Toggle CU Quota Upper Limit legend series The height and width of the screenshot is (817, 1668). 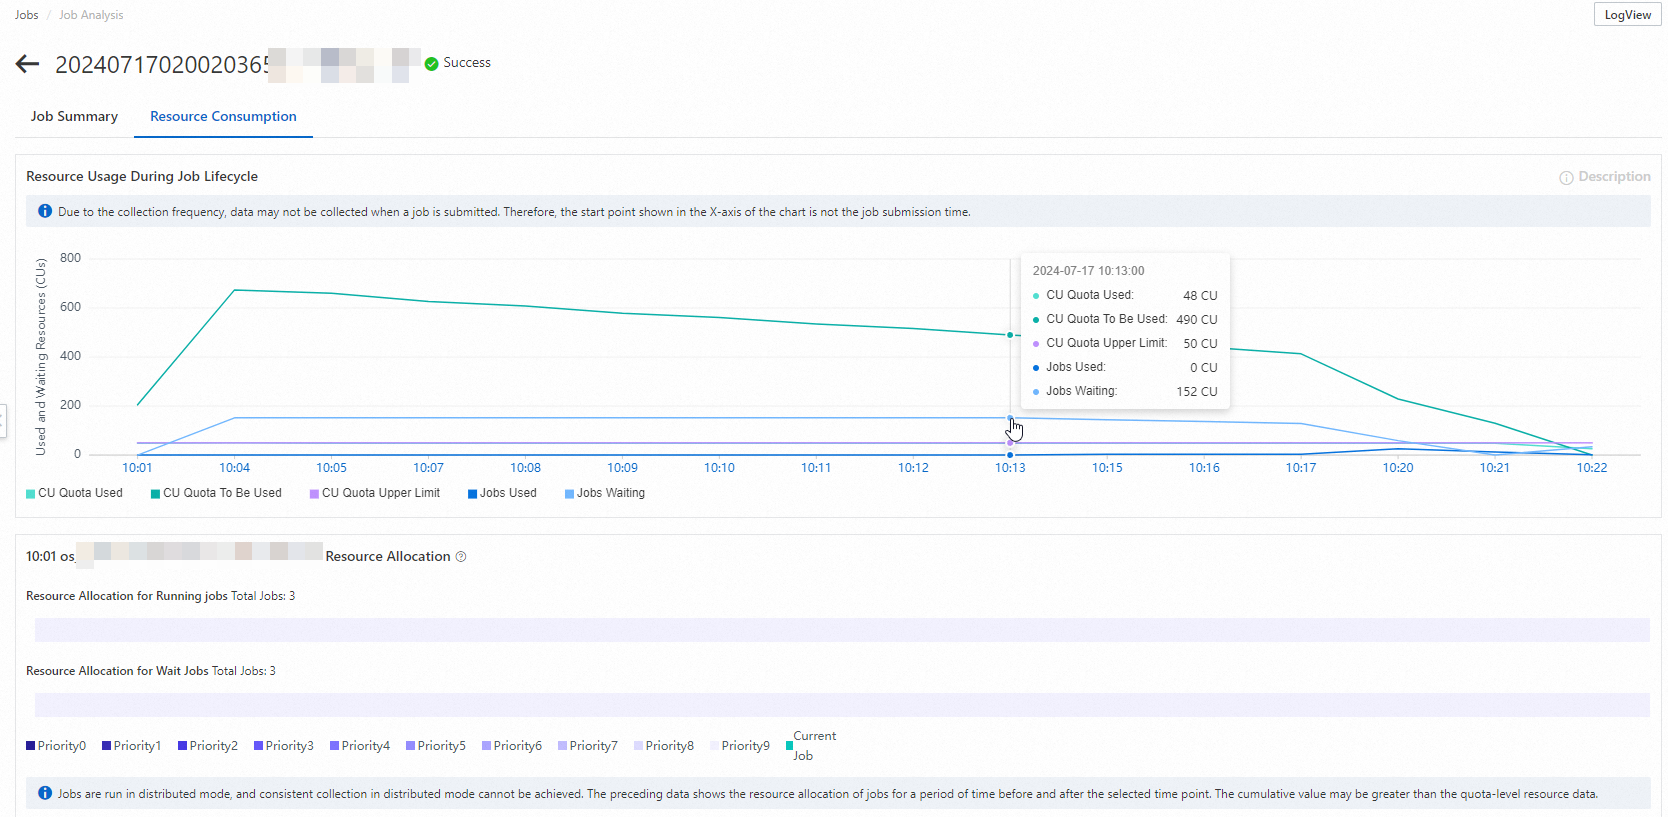click(x=375, y=493)
